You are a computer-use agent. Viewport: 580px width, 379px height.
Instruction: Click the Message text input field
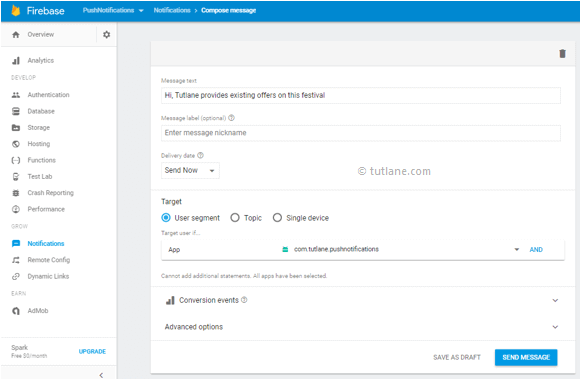coord(361,95)
